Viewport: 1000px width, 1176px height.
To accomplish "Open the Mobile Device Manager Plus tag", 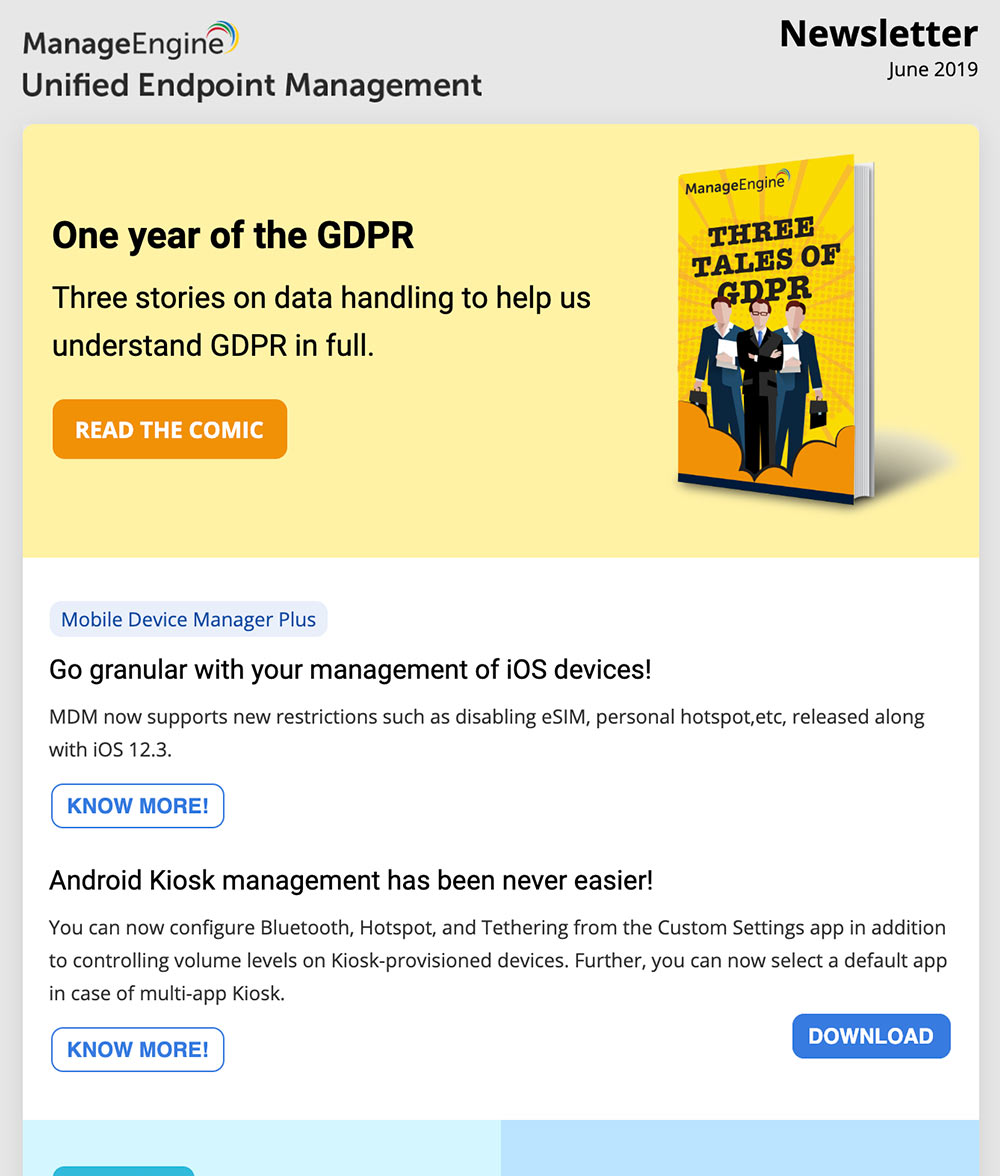I will click(x=188, y=619).
